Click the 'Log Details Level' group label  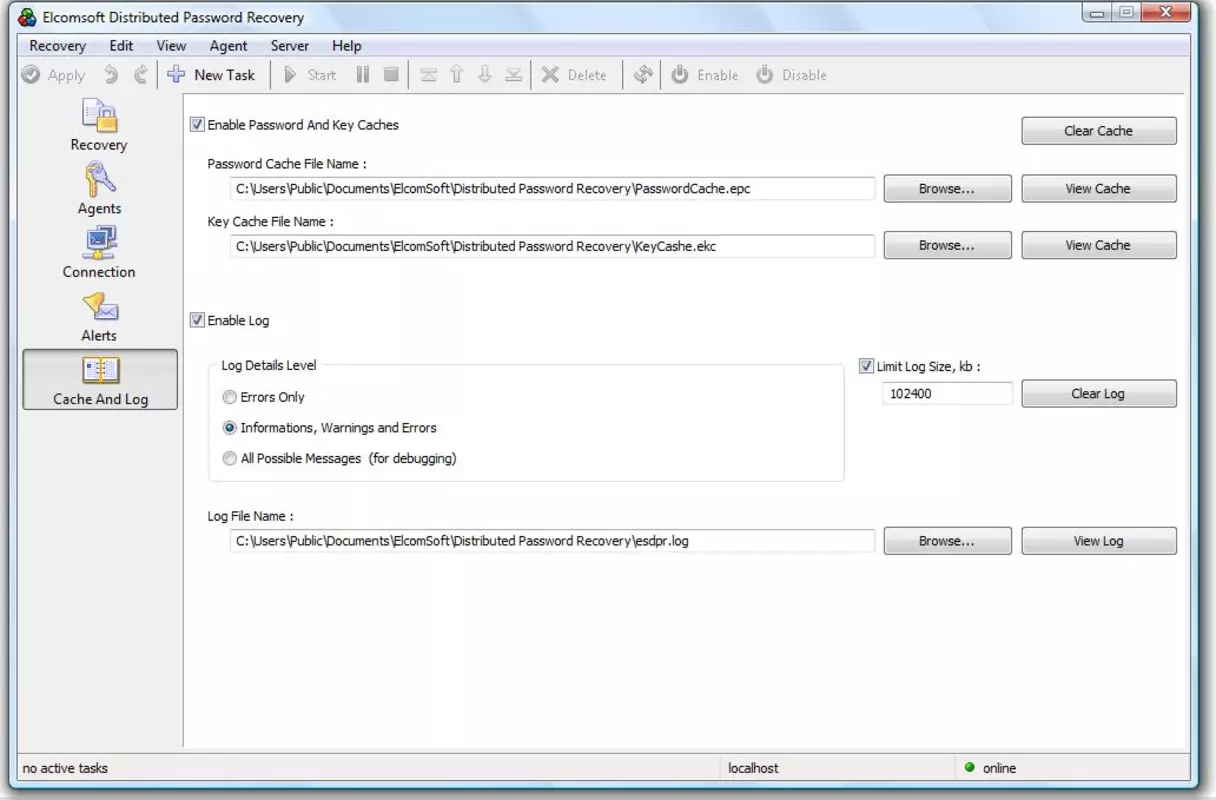tap(269, 366)
